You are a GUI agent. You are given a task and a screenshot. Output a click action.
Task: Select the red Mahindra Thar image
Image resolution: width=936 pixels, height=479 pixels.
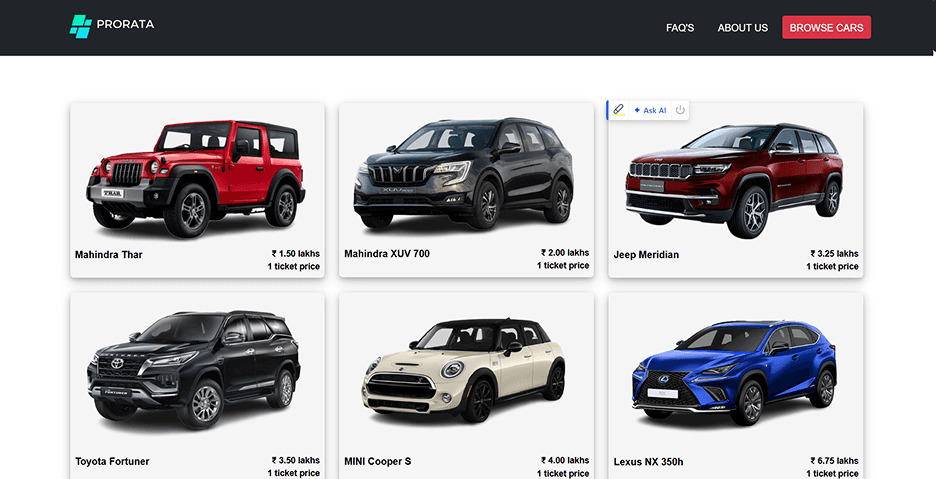pyautogui.click(x=196, y=178)
